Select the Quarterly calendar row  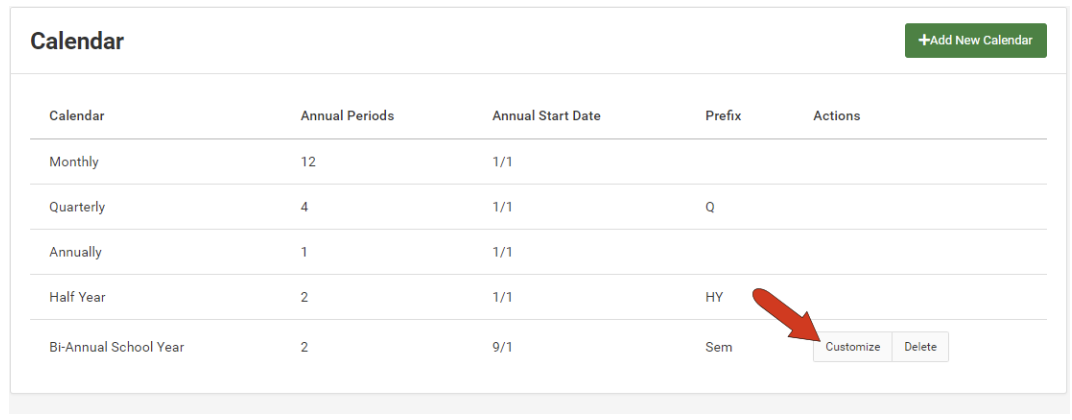coord(77,207)
